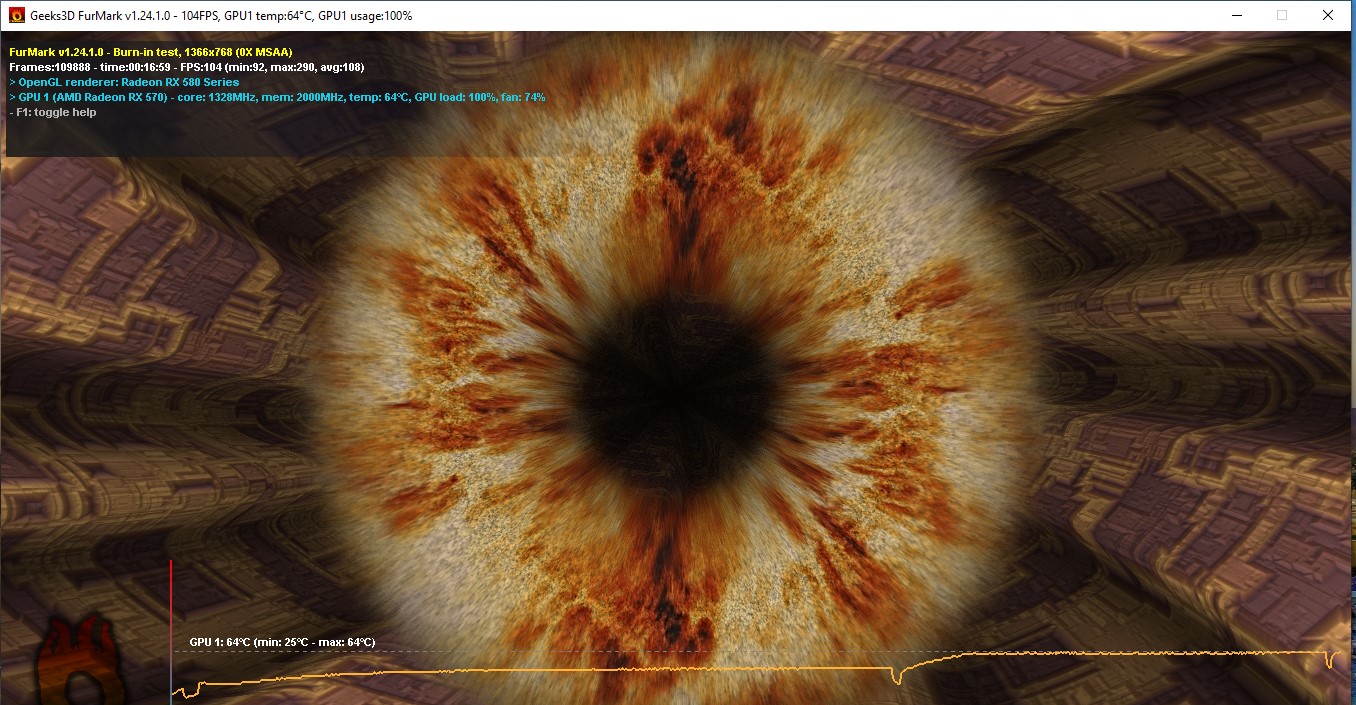Click the 'OpenGL renderer: Radeon RX 580 Series' line
The width and height of the screenshot is (1356, 705).
(x=124, y=82)
